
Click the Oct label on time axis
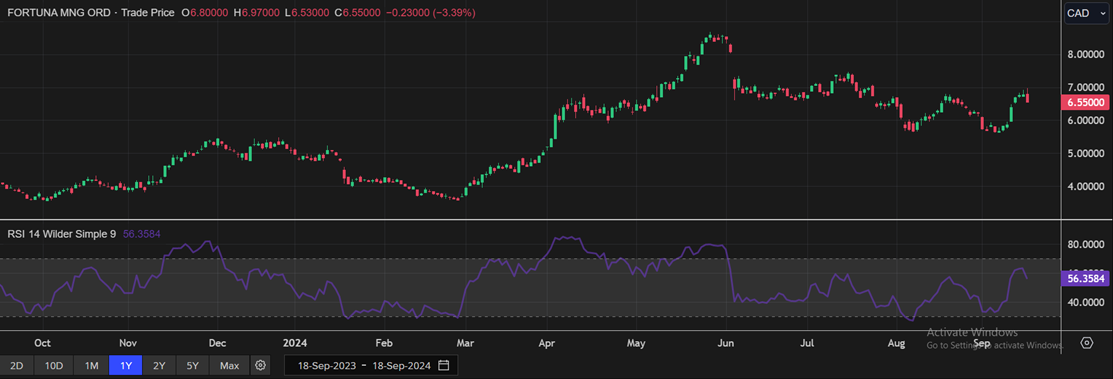43,343
